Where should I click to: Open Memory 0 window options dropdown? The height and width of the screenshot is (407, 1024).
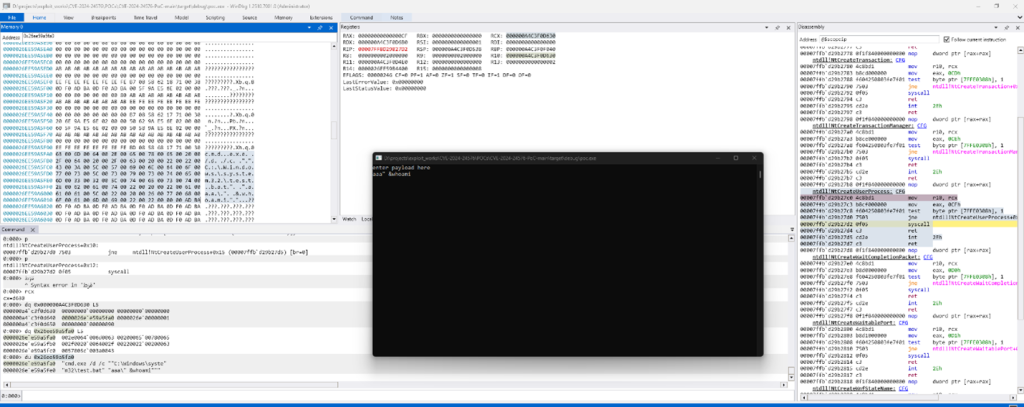tap(310, 28)
